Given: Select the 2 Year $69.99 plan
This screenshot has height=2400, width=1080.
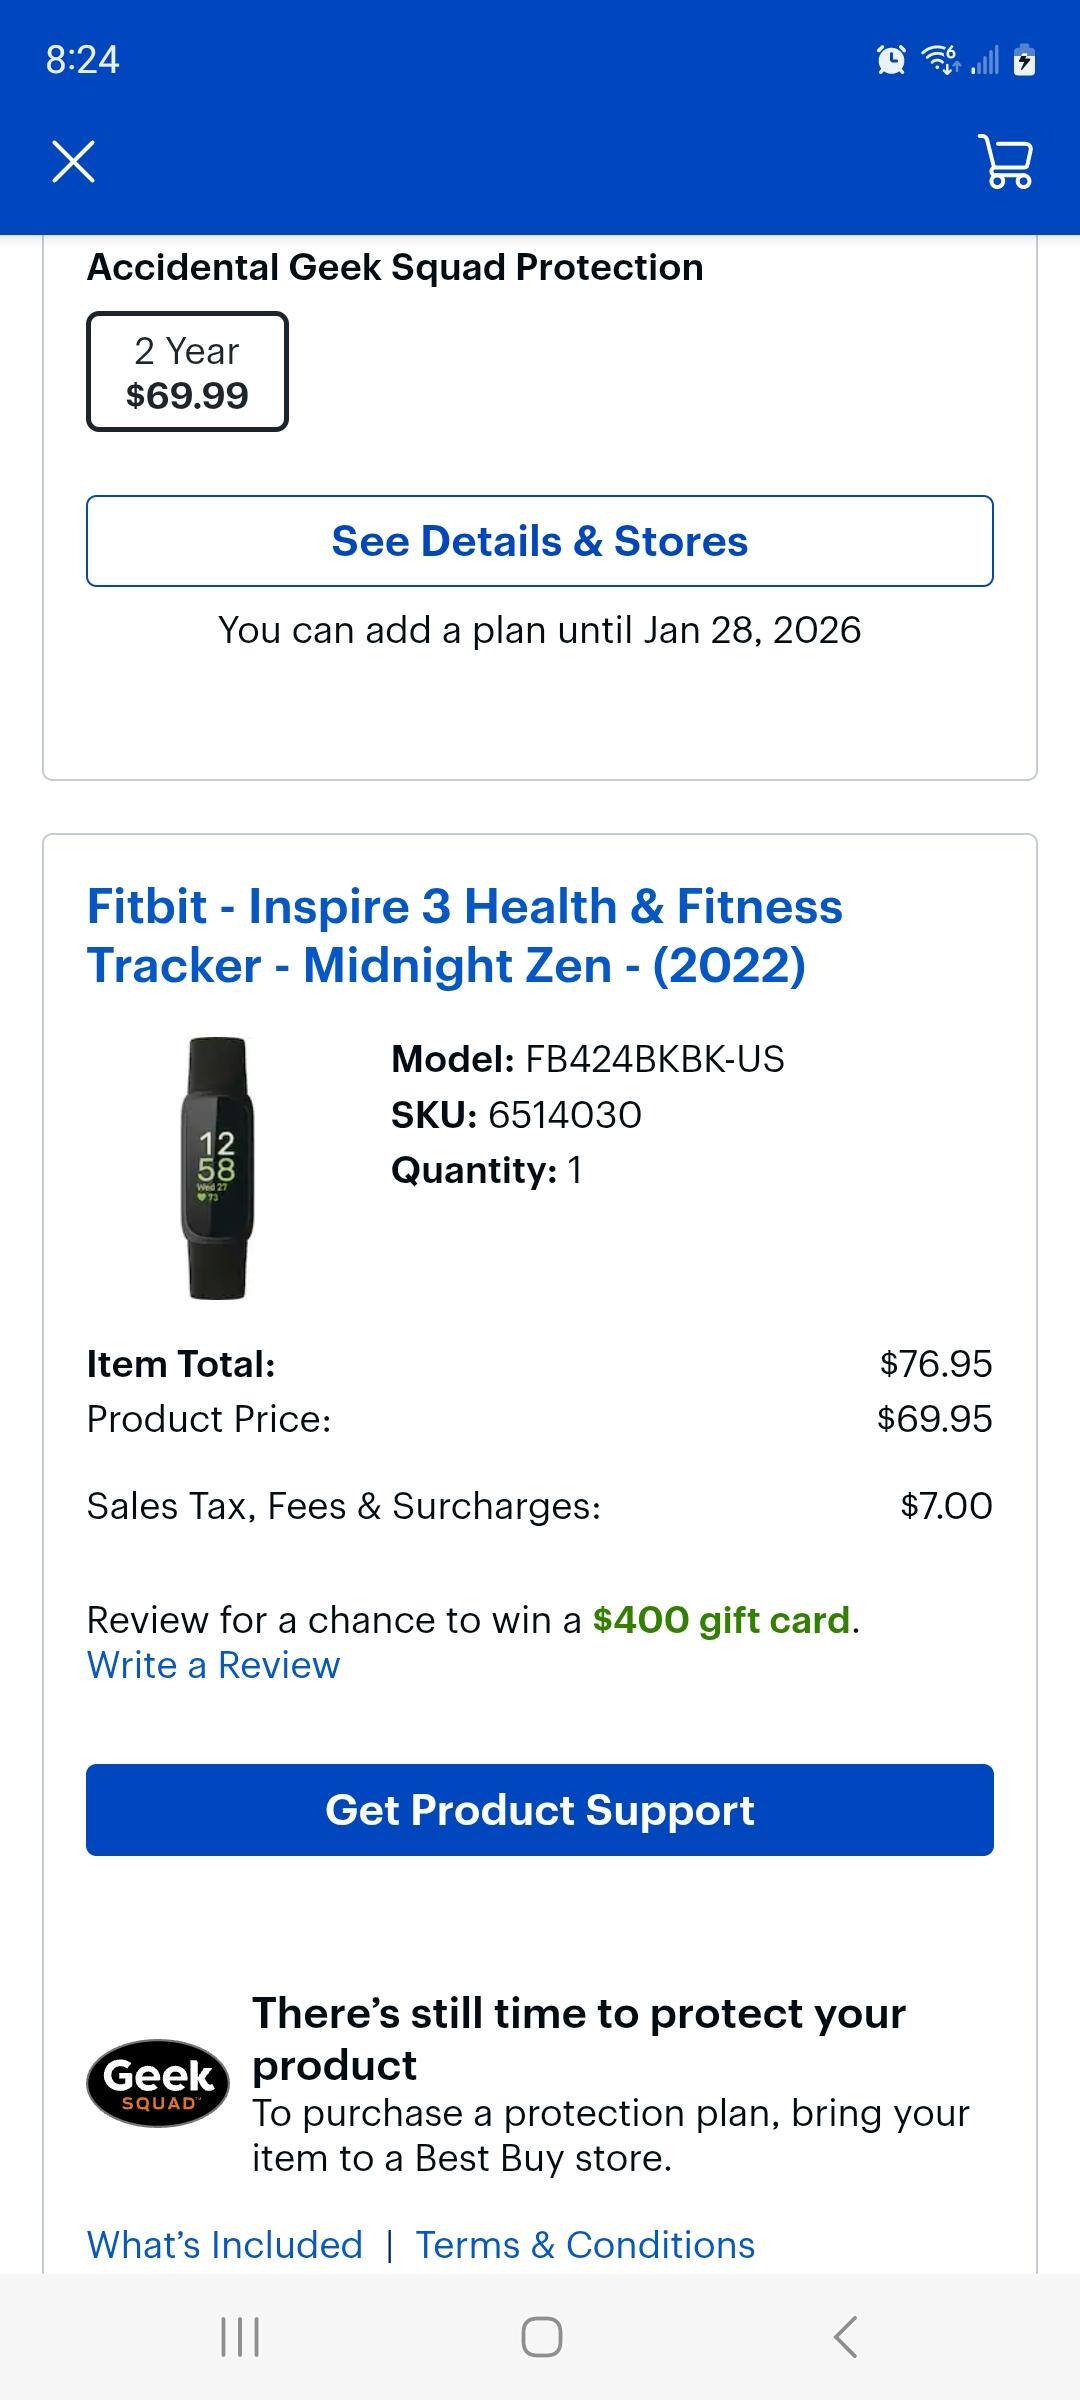Looking at the screenshot, I should tap(187, 372).
